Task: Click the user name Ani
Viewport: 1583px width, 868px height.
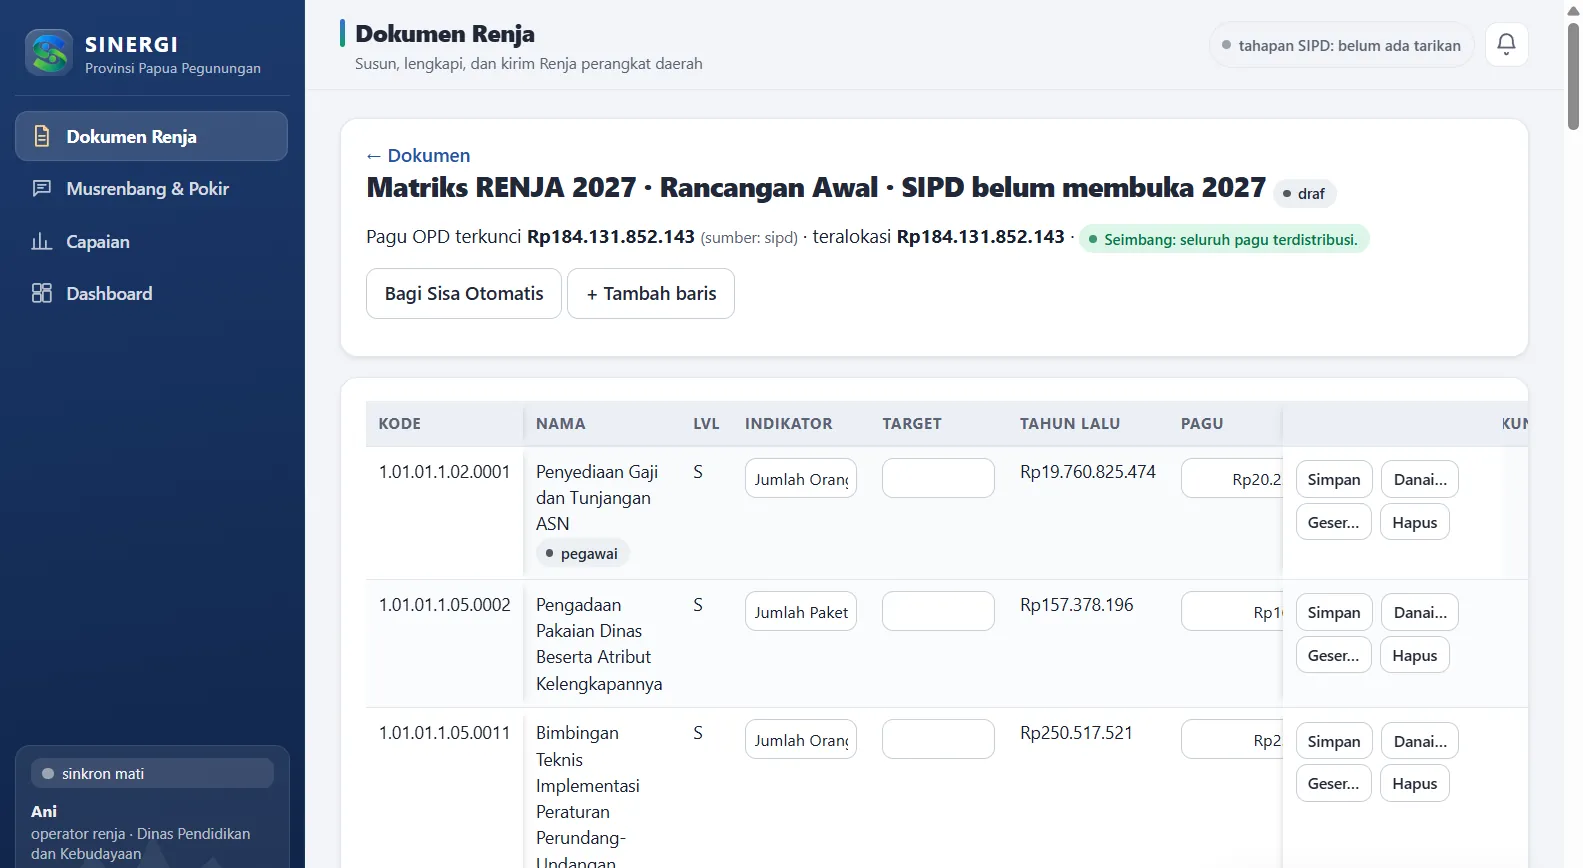Action: click(x=44, y=811)
